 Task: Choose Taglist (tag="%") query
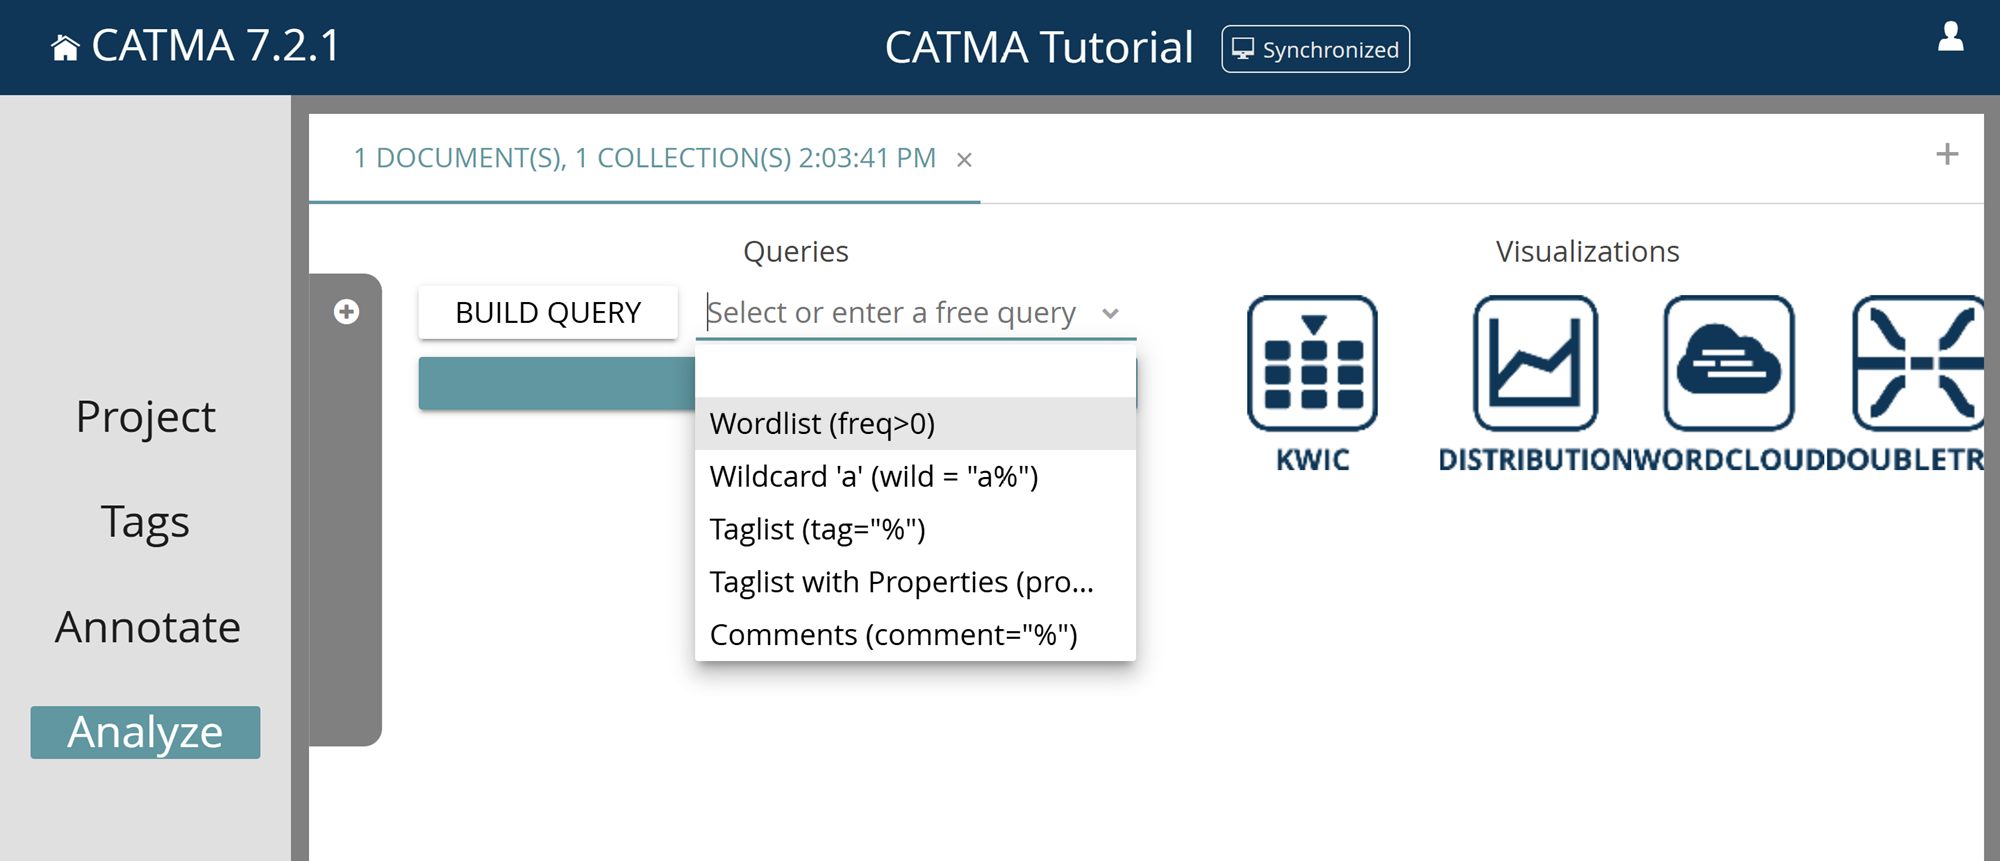(915, 530)
